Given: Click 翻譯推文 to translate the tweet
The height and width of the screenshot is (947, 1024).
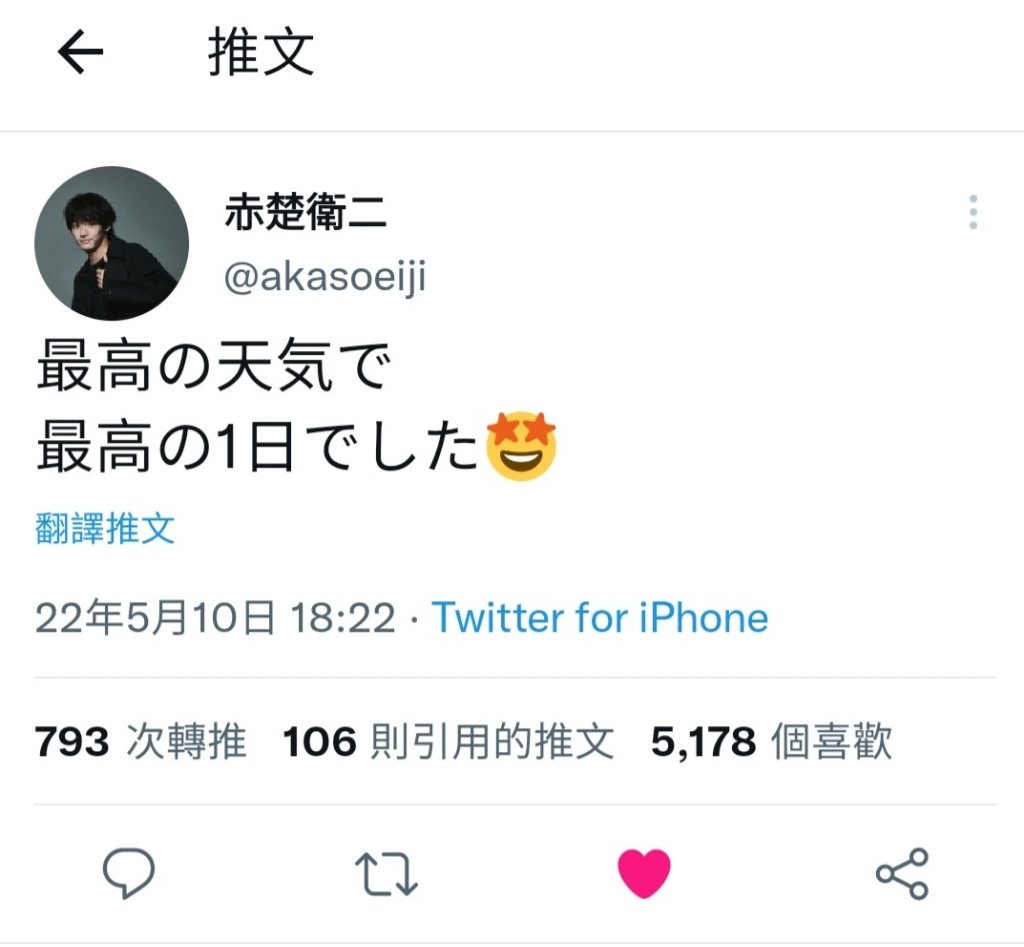Looking at the screenshot, I should [105, 528].
